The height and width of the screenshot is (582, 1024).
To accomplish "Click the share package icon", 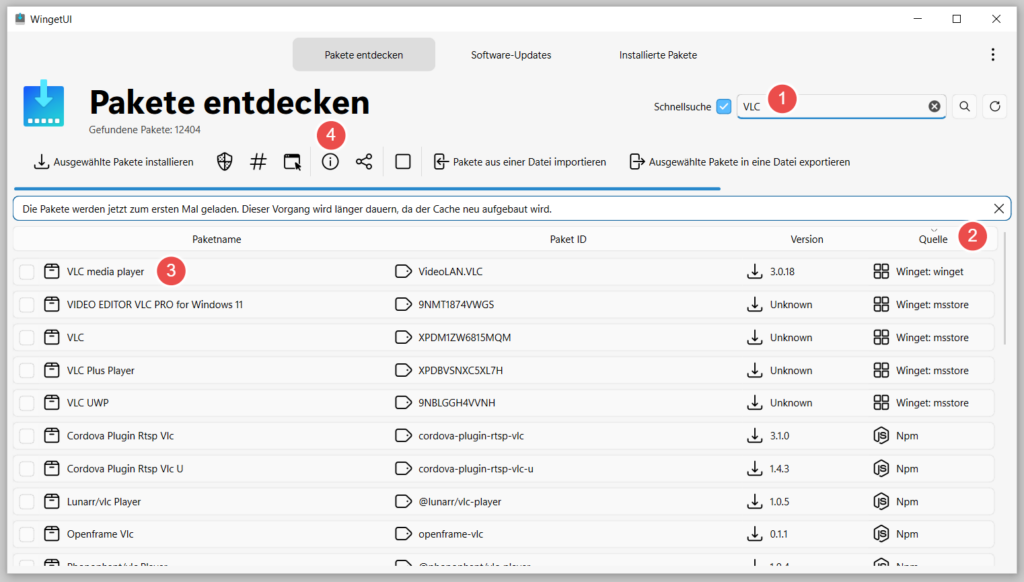I will 364,161.
